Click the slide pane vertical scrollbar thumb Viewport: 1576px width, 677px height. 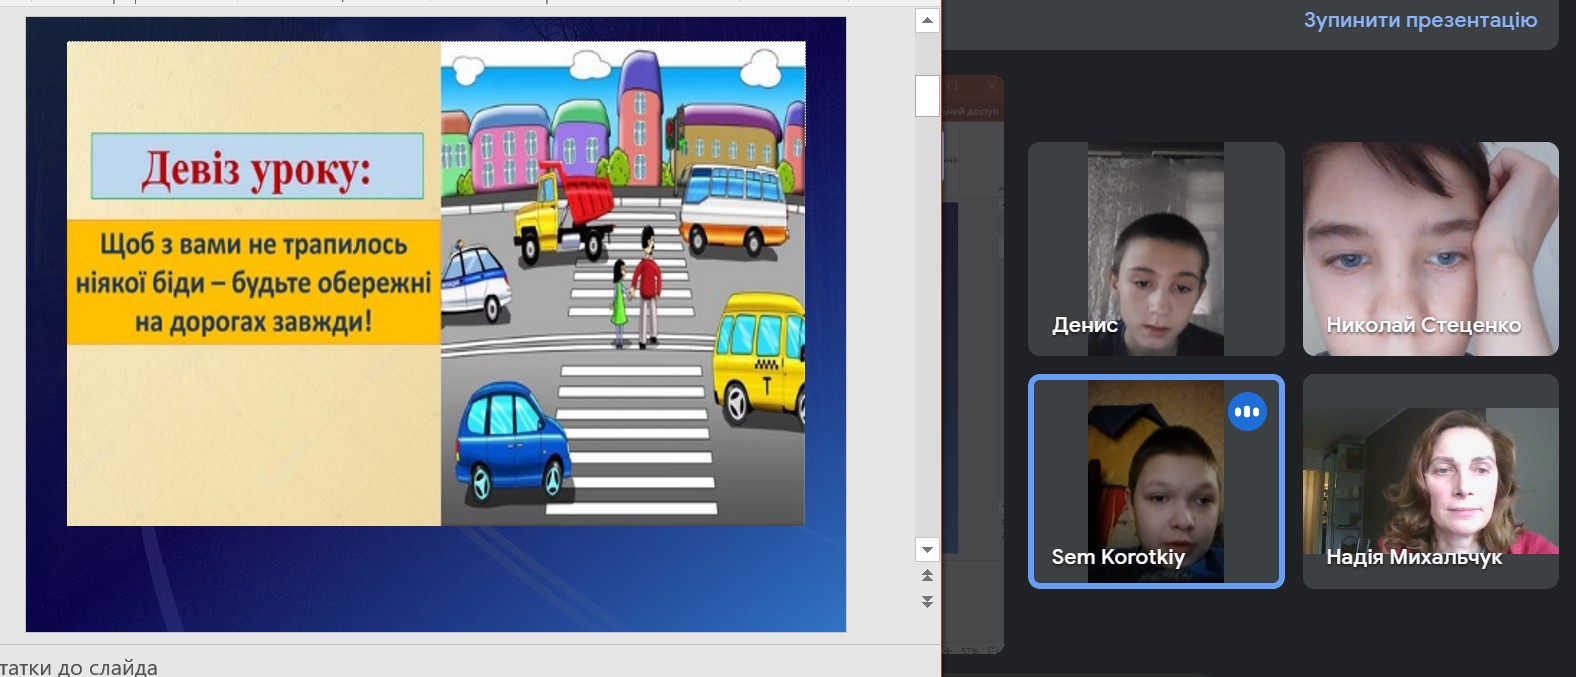(927, 95)
